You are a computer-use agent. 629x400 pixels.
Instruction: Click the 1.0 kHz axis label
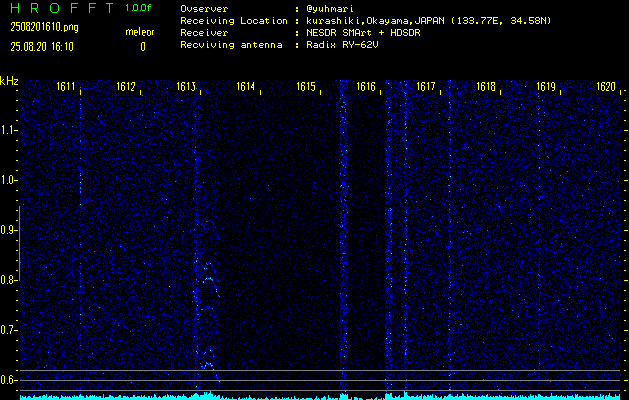coord(7,180)
